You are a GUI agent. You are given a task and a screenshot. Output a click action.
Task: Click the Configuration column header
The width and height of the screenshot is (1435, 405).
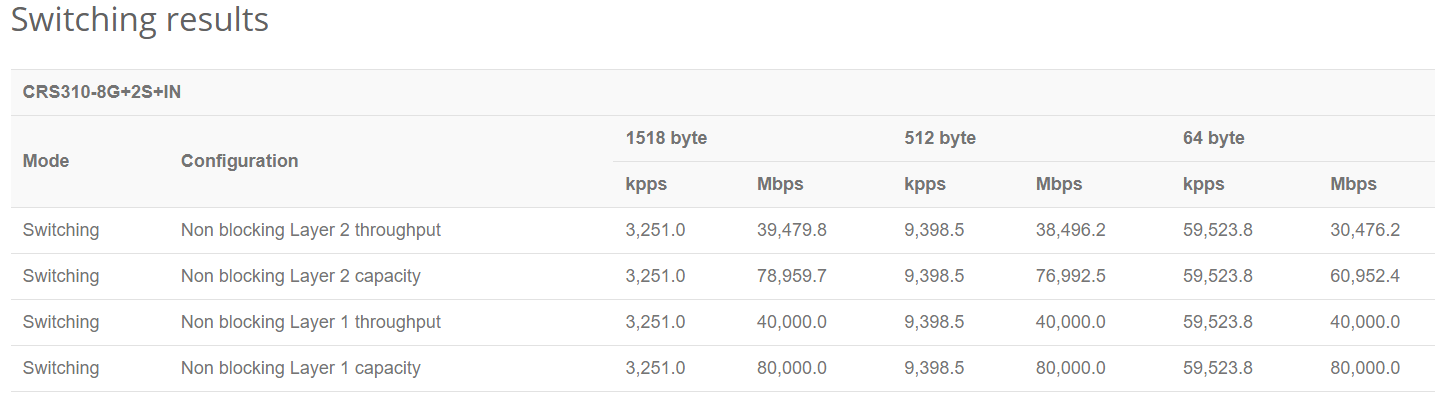click(x=239, y=161)
